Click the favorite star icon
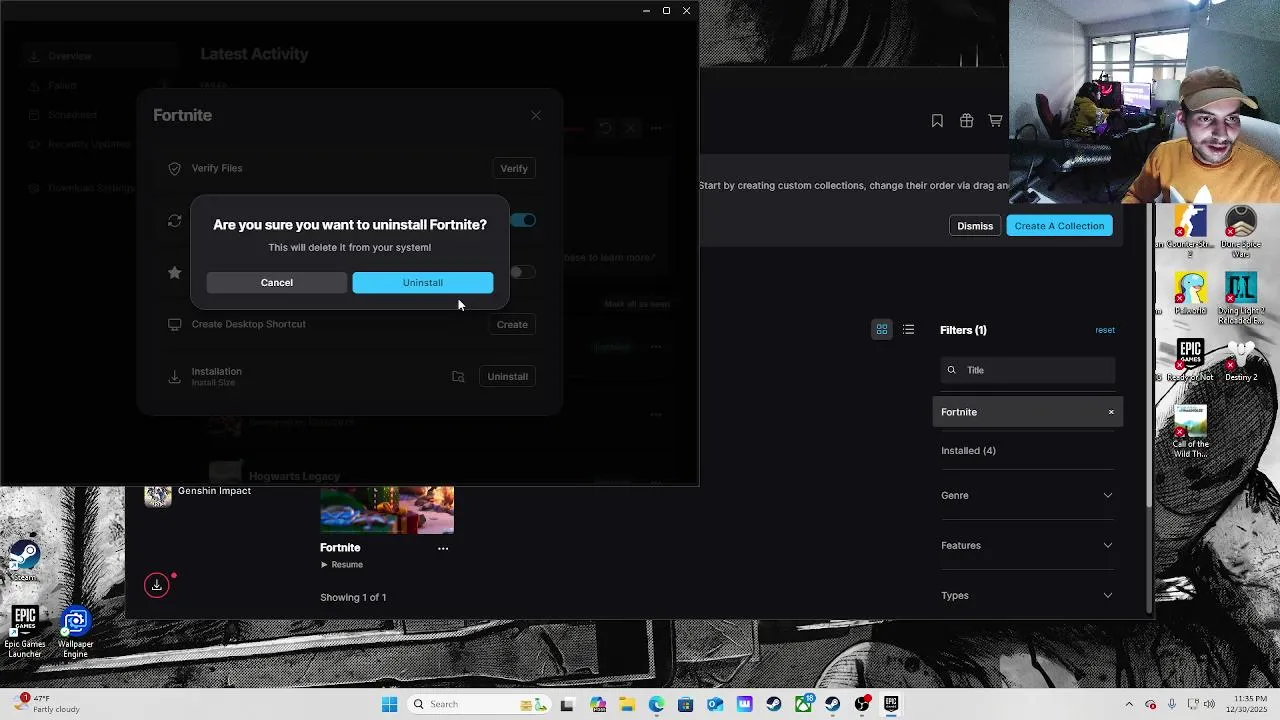The height and width of the screenshot is (720, 1280). [x=175, y=272]
